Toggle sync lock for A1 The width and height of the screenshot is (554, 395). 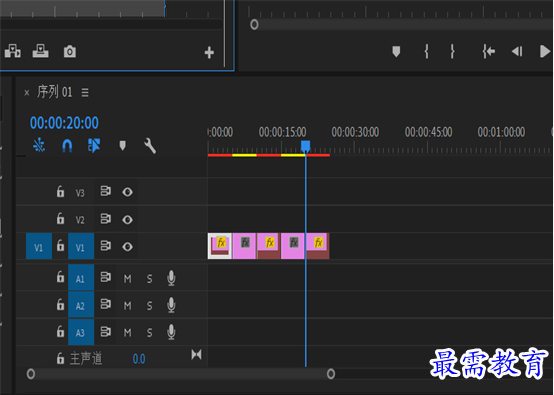point(106,277)
